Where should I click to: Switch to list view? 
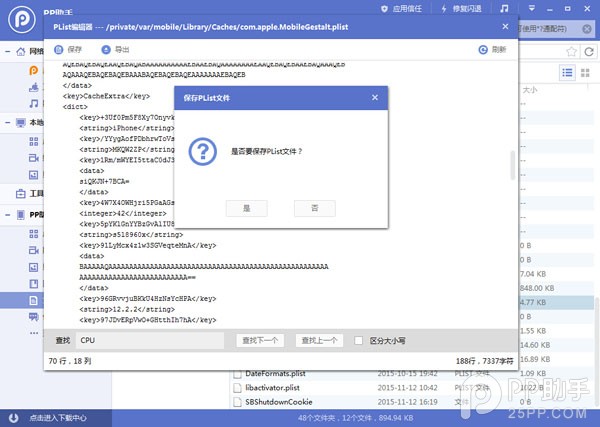[567, 72]
